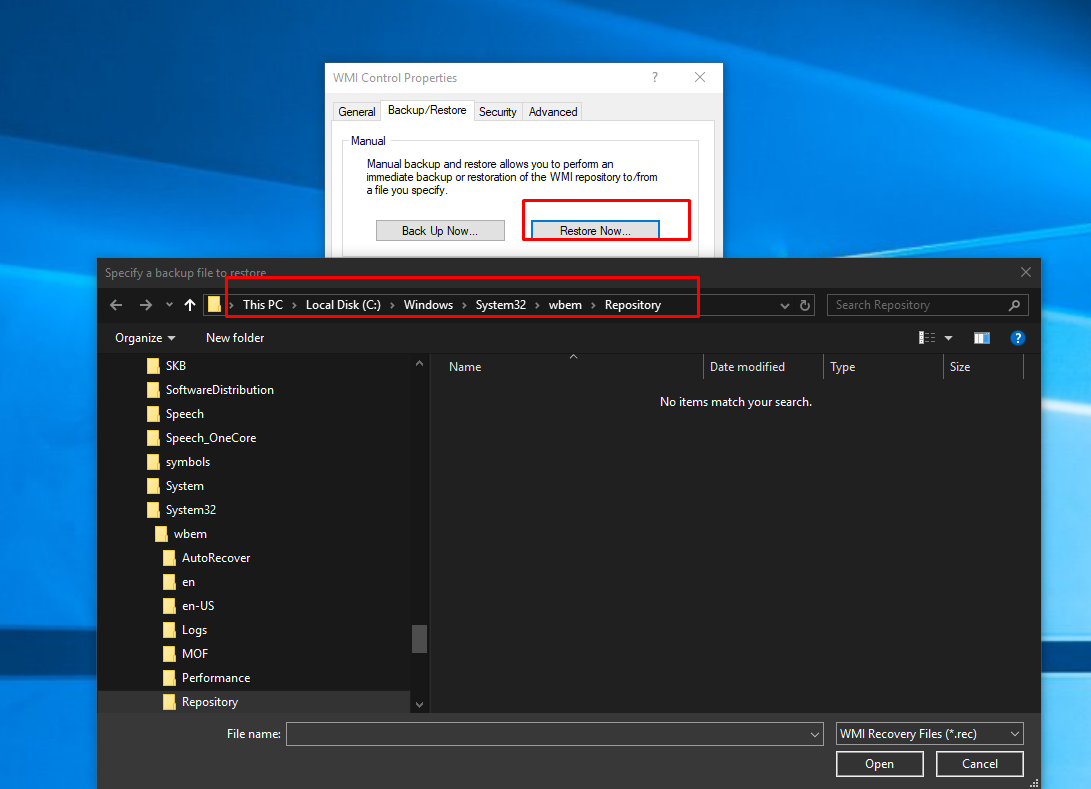Select the System32 tree folder
The image size is (1091, 789).
[x=191, y=509]
